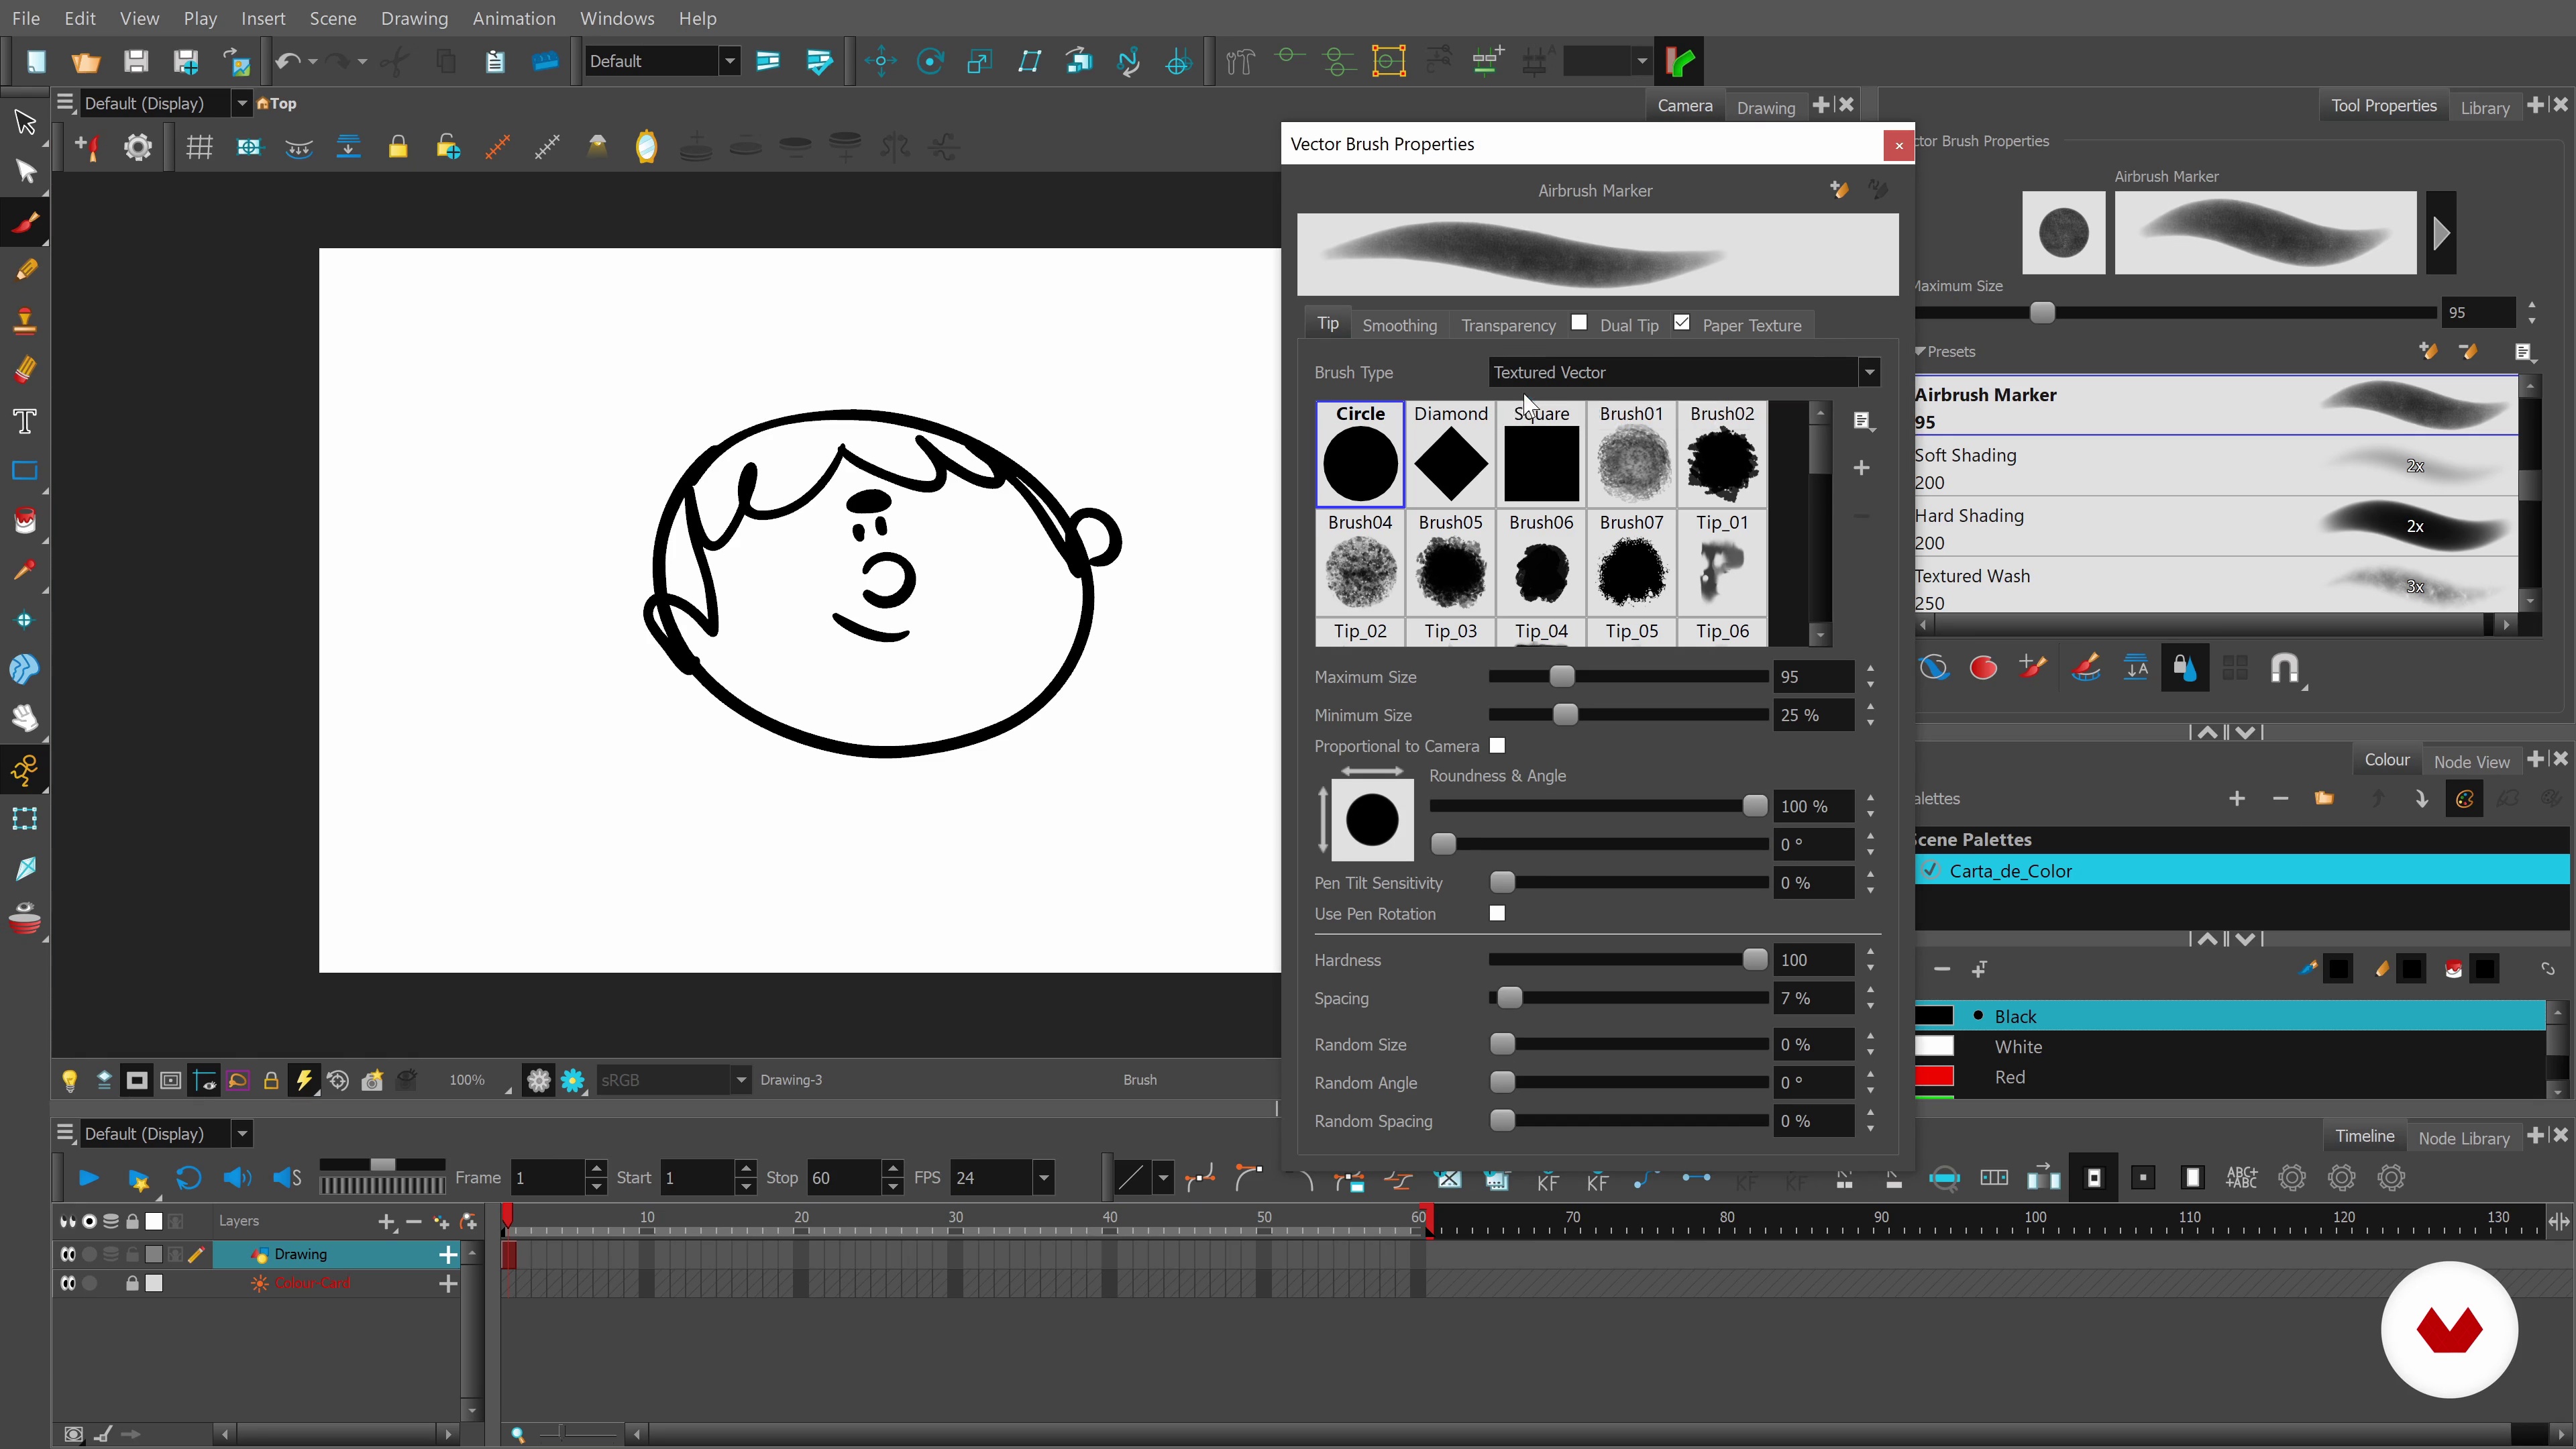Add layer with plus in Layers header

[x=386, y=1222]
